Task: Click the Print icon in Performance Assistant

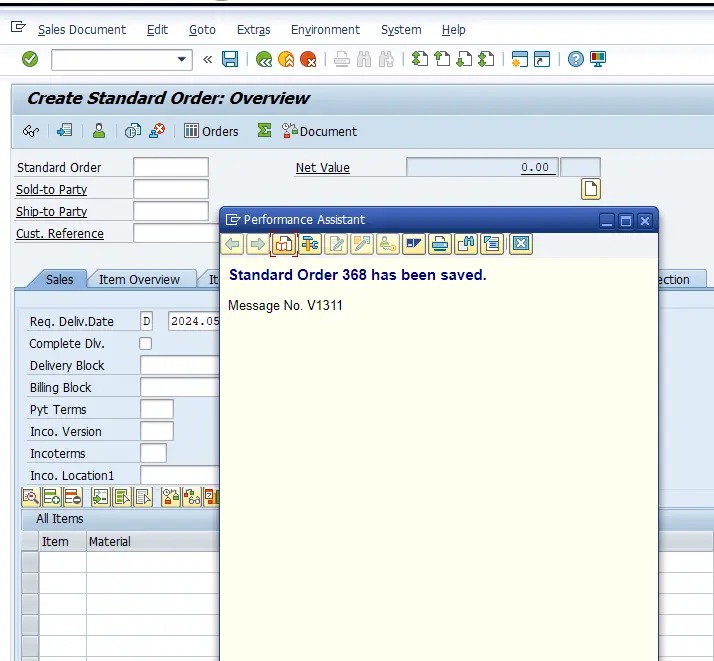Action: [x=440, y=244]
